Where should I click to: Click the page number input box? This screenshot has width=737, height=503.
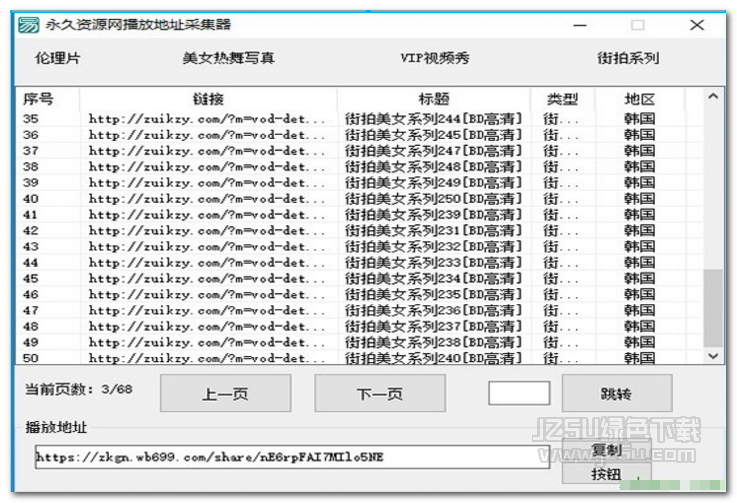coord(518,393)
